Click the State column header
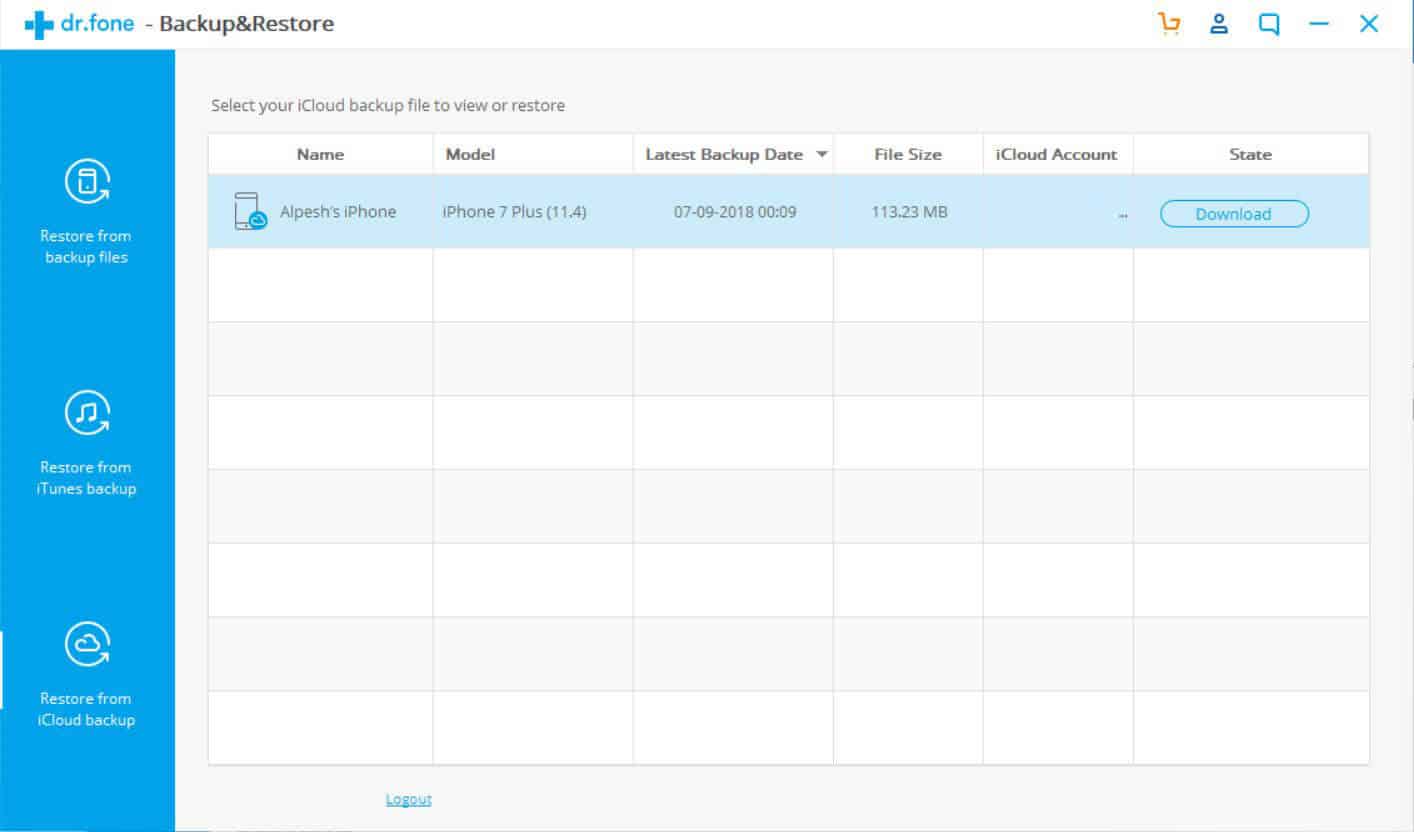 tap(1251, 154)
